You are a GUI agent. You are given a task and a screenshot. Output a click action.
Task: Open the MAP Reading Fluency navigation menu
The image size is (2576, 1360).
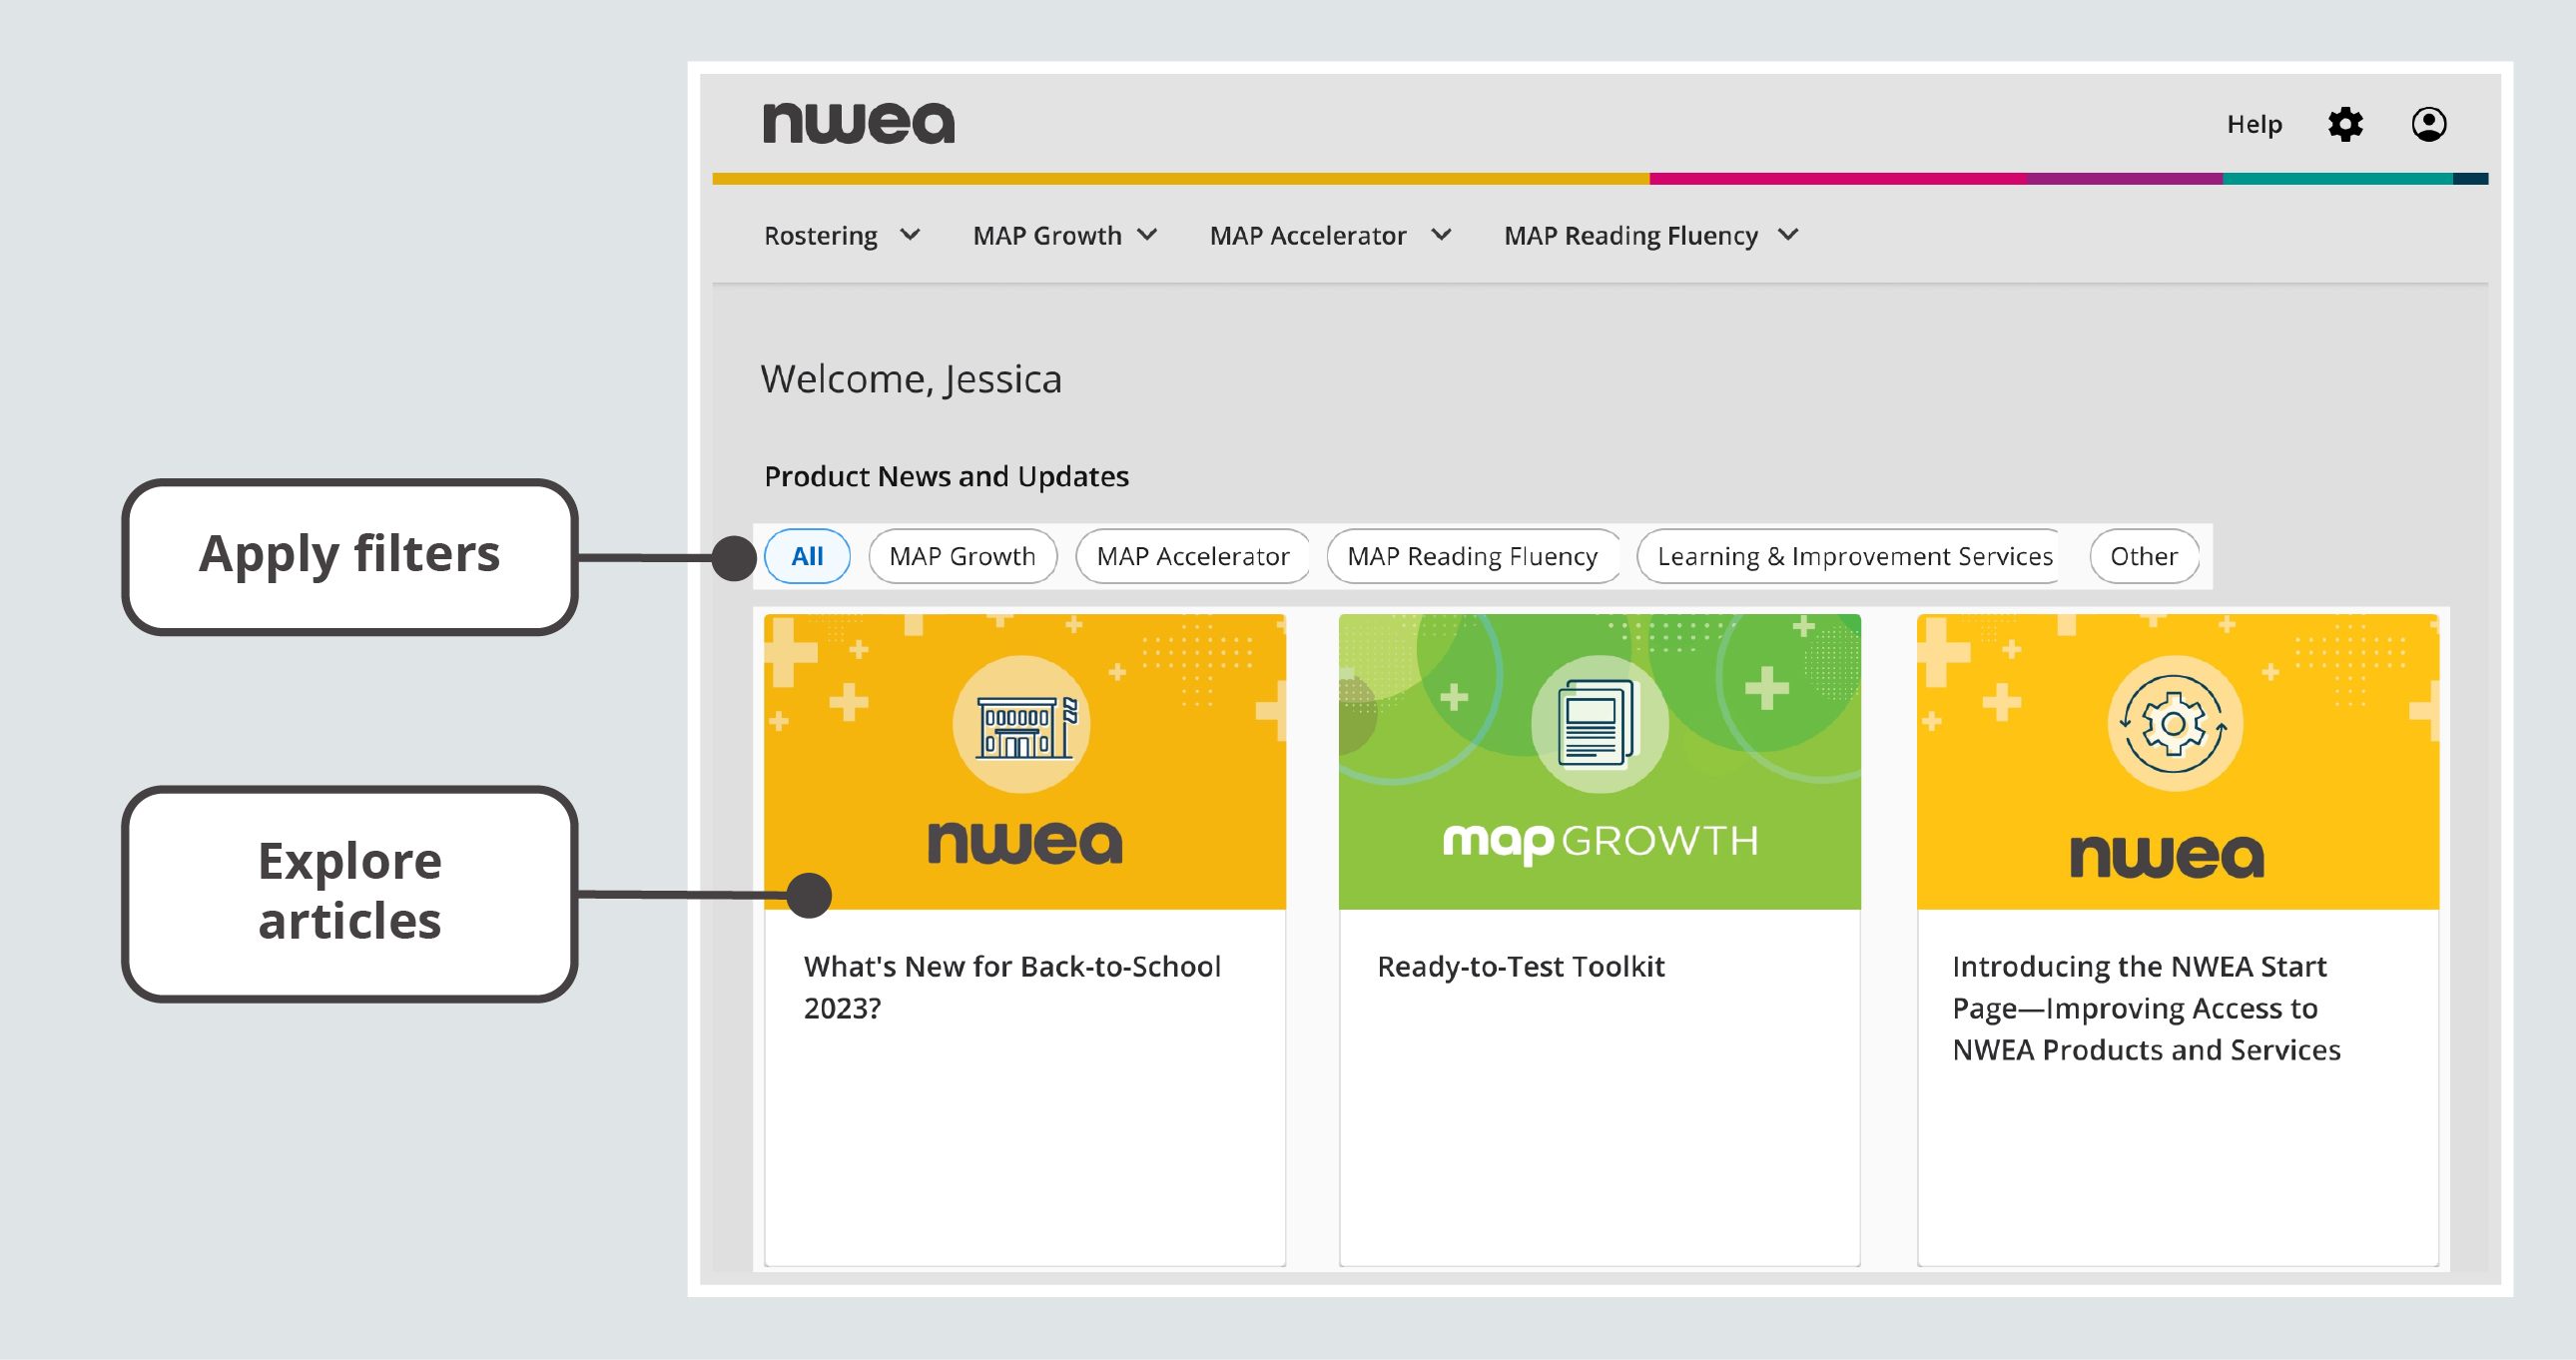tap(1651, 235)
